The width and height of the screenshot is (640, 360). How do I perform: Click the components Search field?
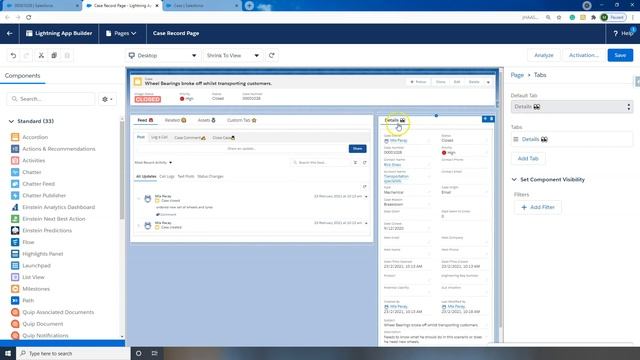click(x=51, y=99)
